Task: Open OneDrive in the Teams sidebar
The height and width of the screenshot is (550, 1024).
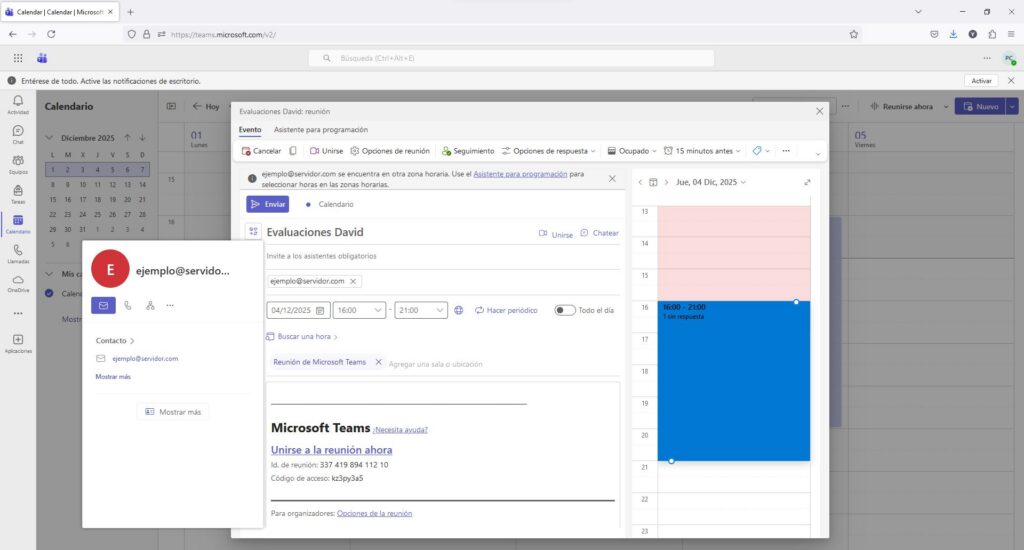Action: [18, 283]
